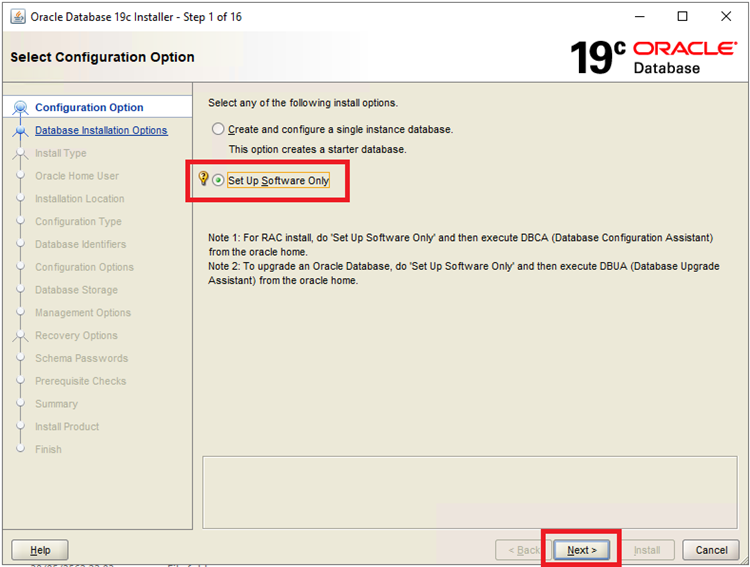Click the Schema Passwords step
This screenshot has width=750, height=567.
click(82, 358)
